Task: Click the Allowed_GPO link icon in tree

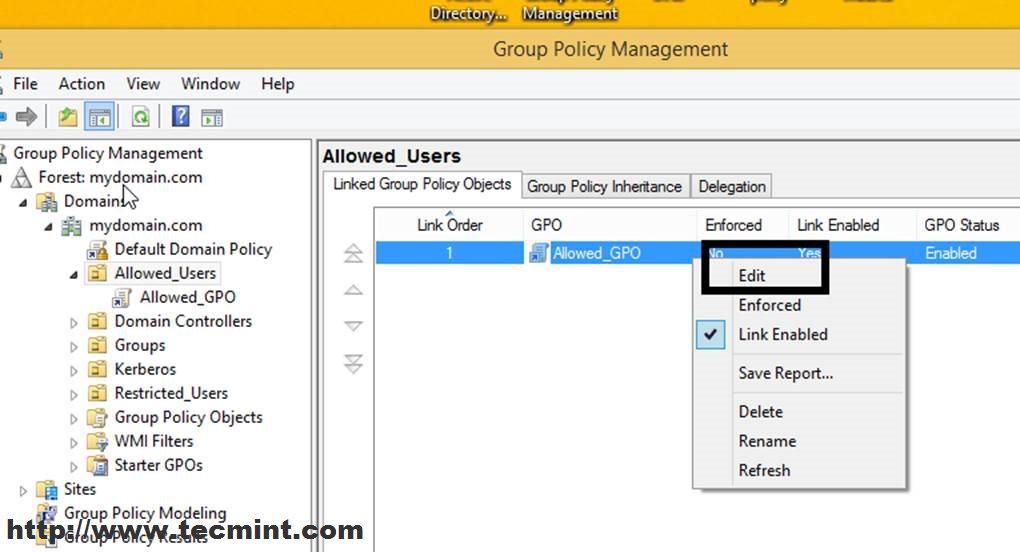Action: click(122, 298)
